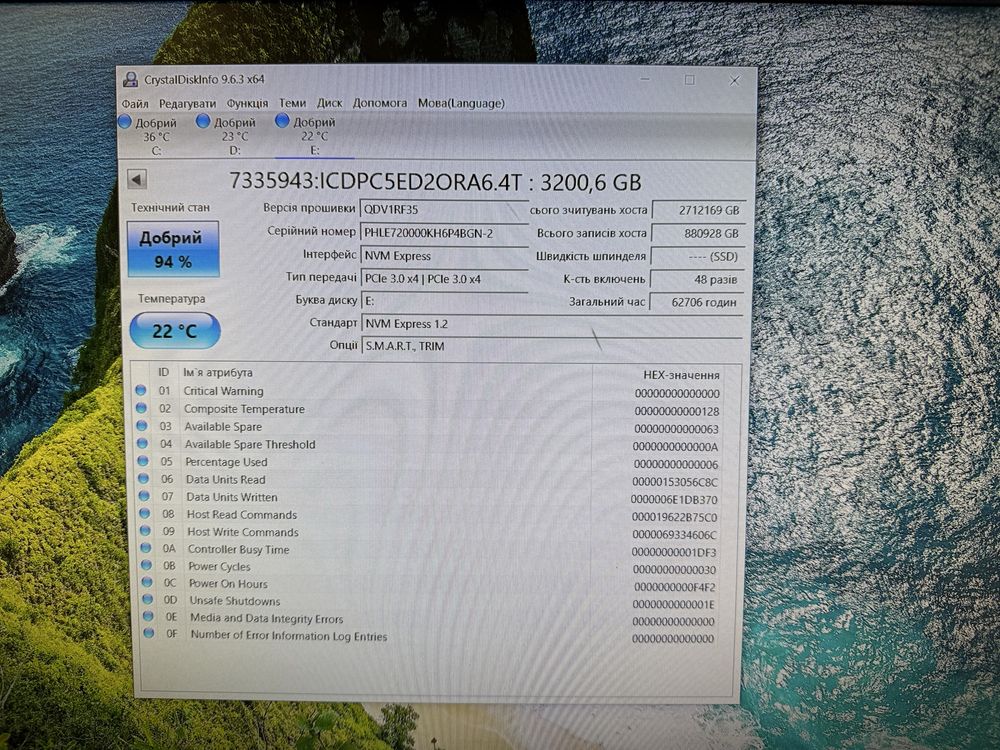Screen dimensions: 1000x750
Task: Select the Available Spare Threshold row
Action: coord(427,445)
